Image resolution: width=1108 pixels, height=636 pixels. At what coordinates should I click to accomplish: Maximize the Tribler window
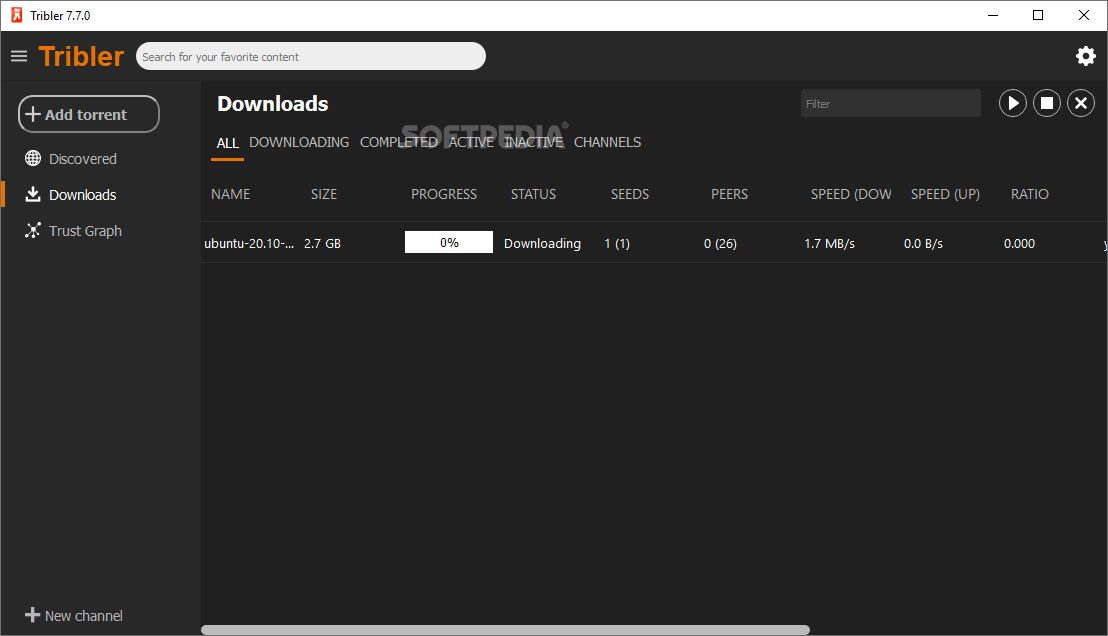tap(1038, 16)
